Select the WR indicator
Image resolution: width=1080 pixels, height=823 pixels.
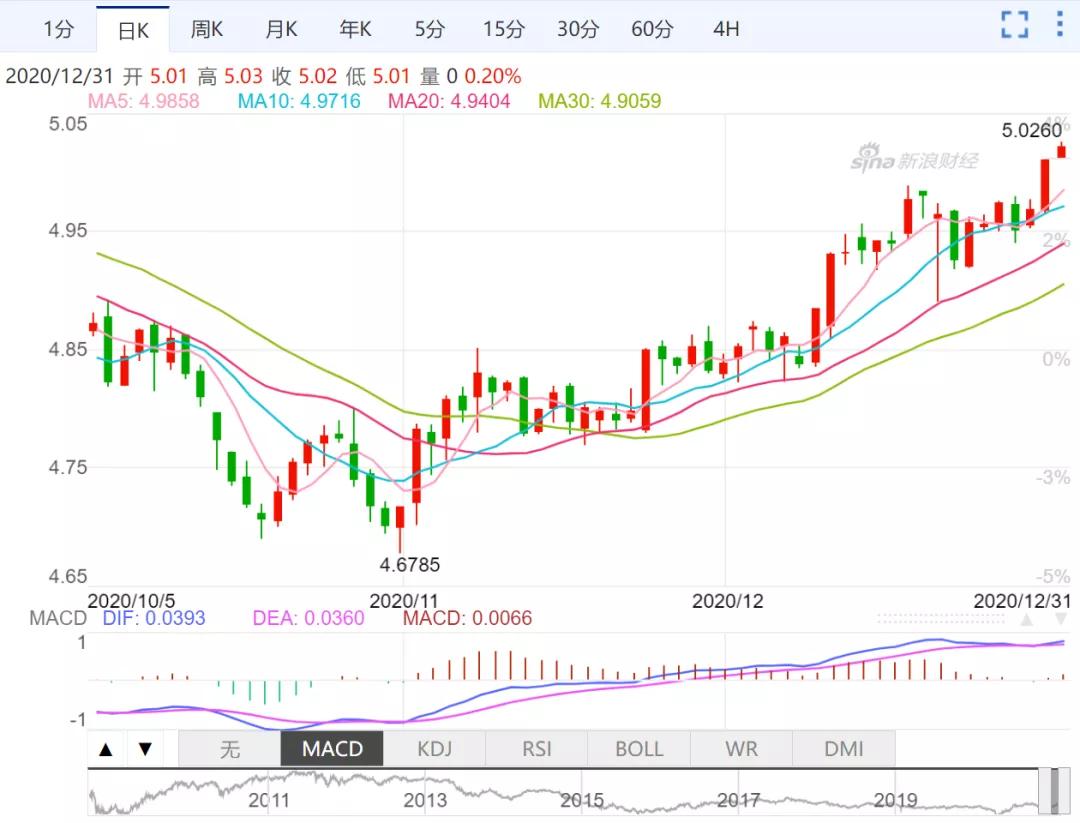pos(741,749)
